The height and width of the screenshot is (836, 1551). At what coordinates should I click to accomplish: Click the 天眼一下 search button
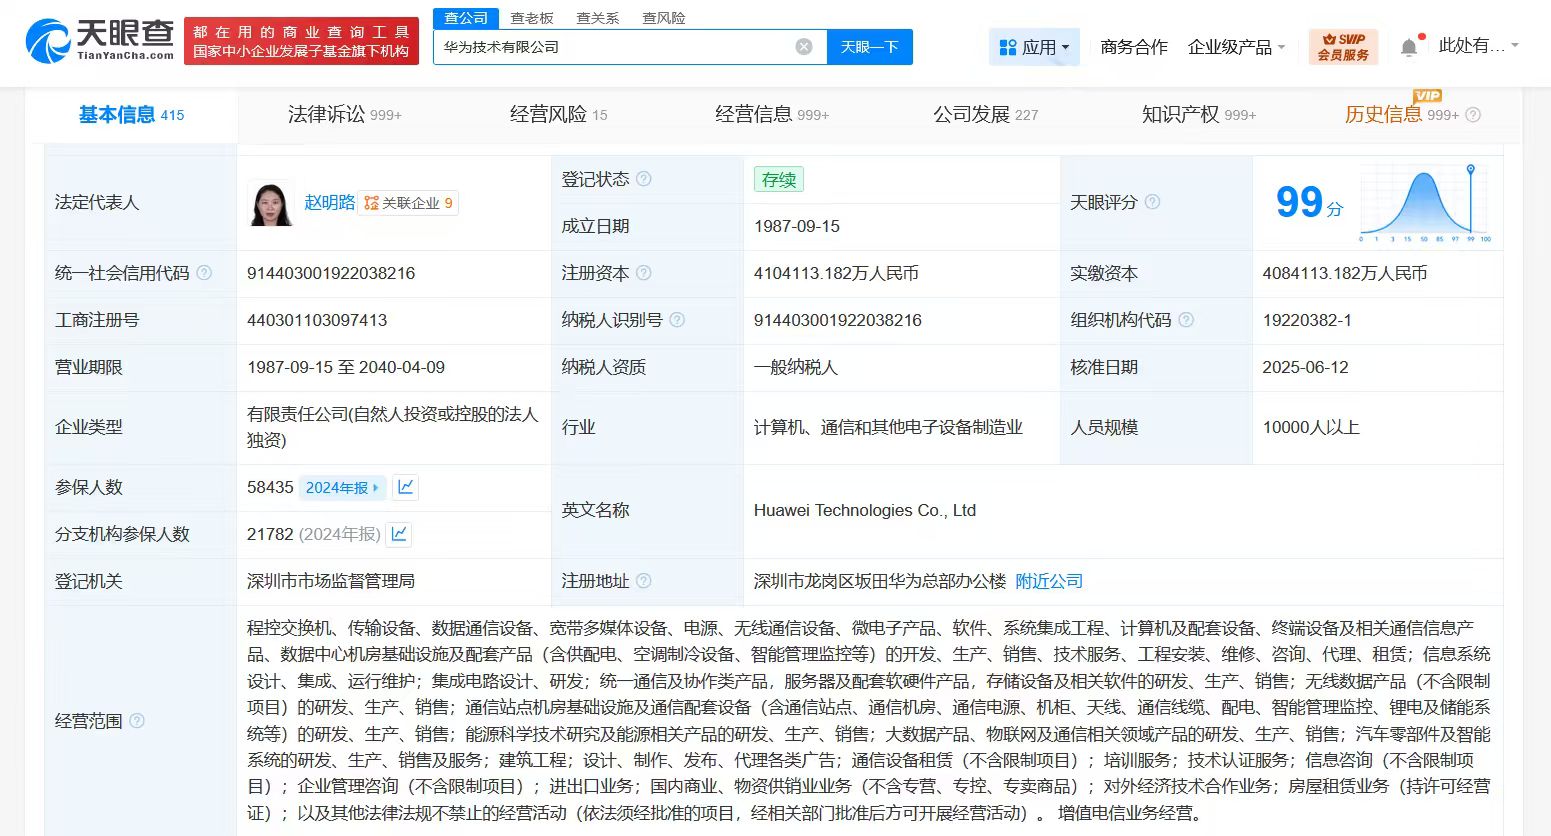869,47
